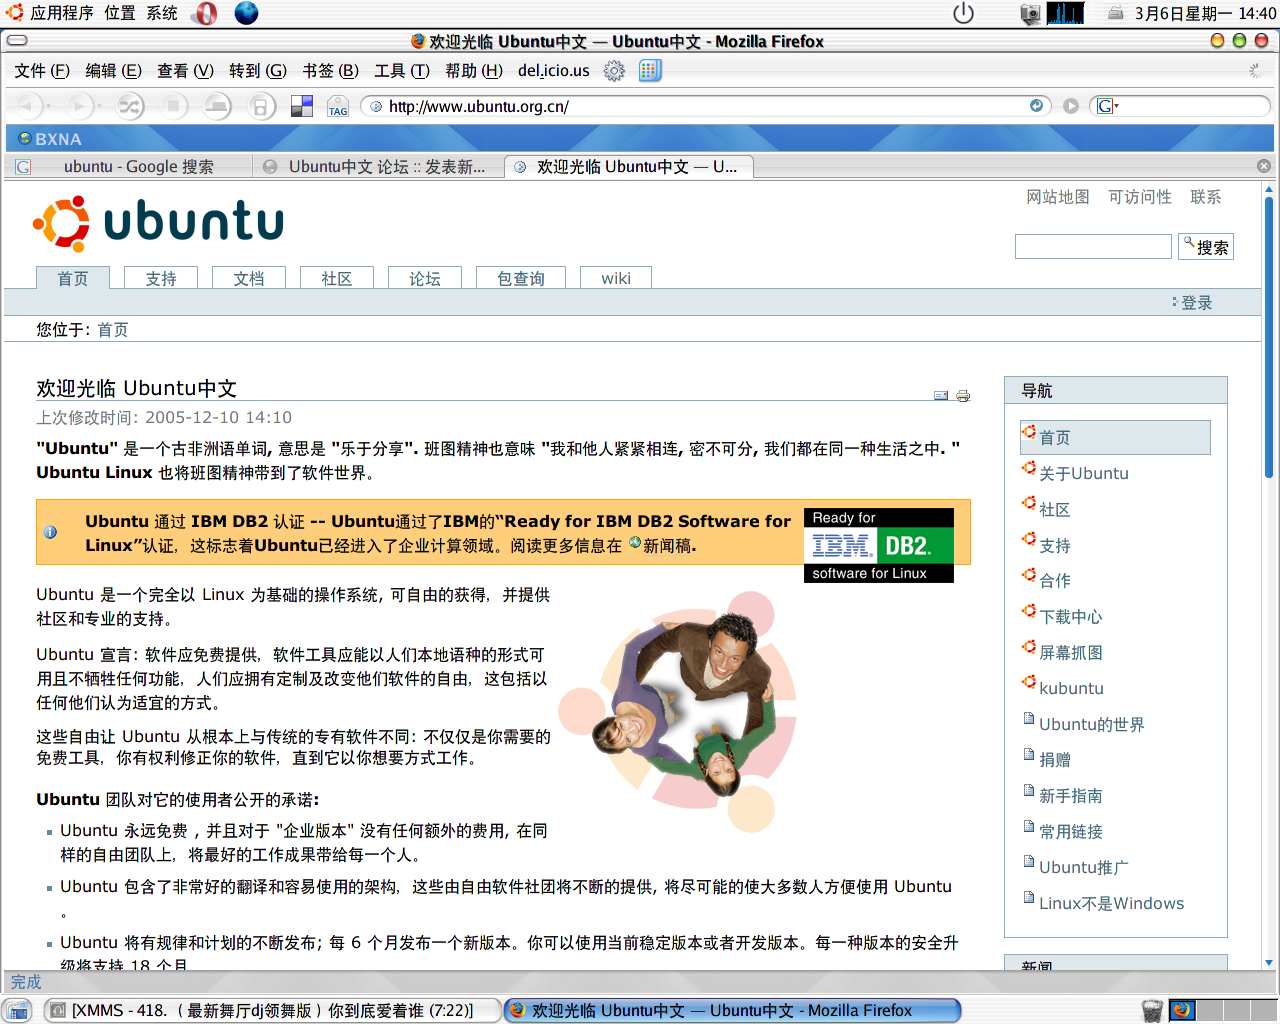This screenshot has width=1280, height=1024.
Task: Click the gear icon in menu bar
Action: coord(614,70)
